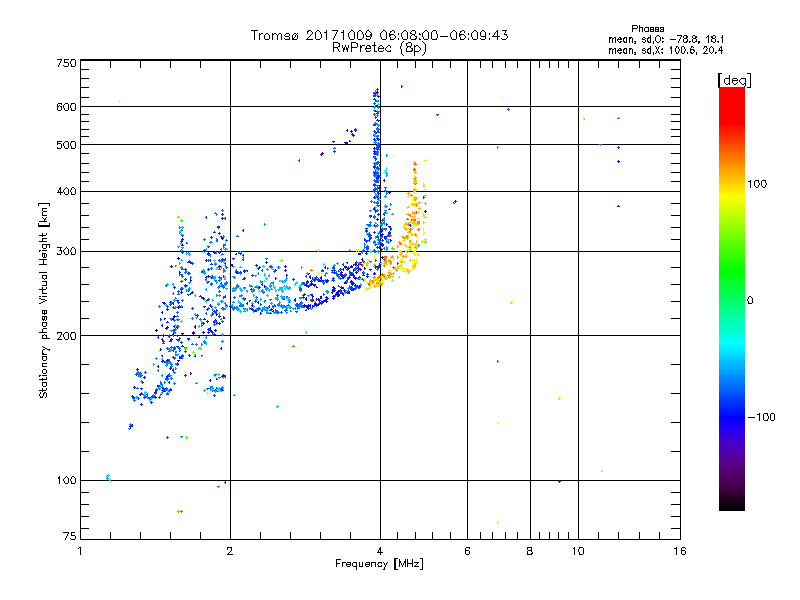Click the x-axis tick label '10'

click(x=578, y=551)
